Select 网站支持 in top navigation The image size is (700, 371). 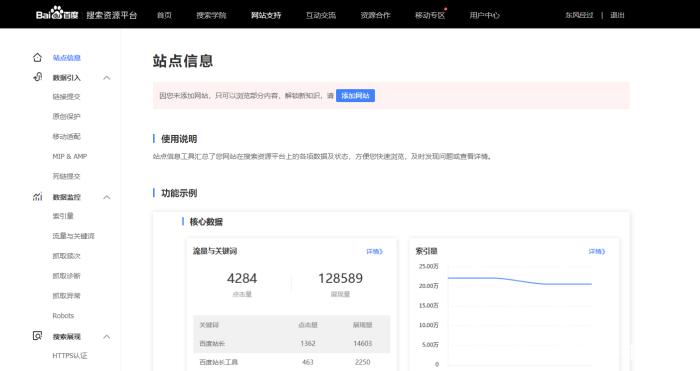tap(266, 15)
